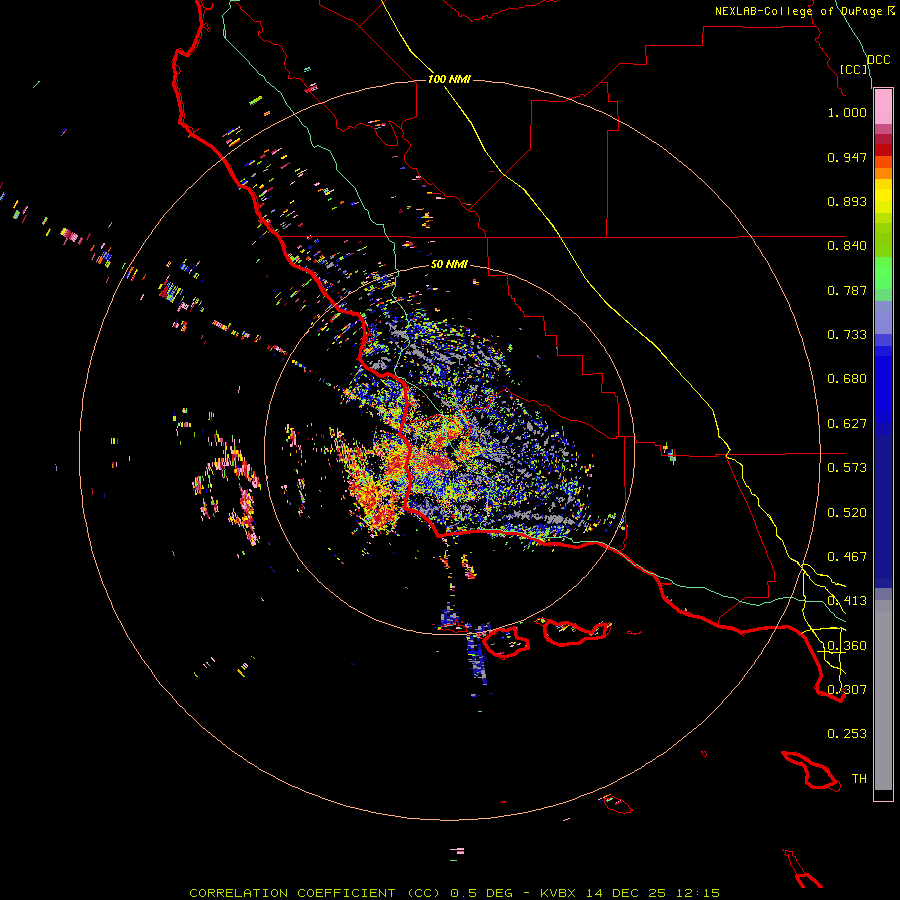Click the TH threshold label on scale
This screenshot has height=900, width=900.
859,779
